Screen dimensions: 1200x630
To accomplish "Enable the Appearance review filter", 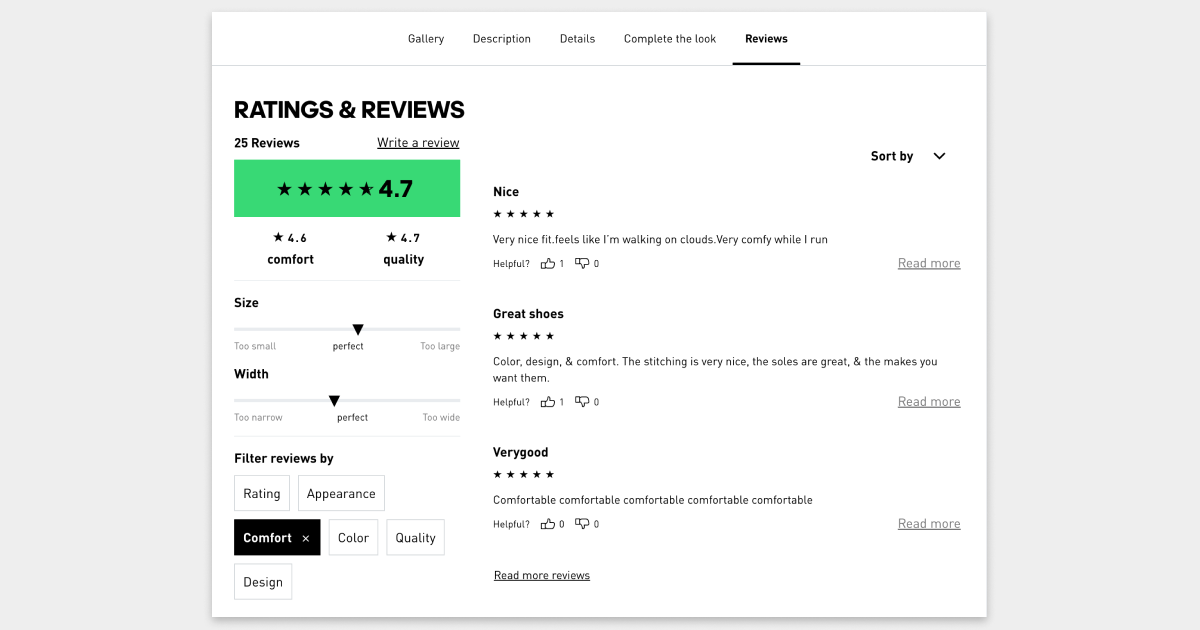I will (x=341, y=494).
